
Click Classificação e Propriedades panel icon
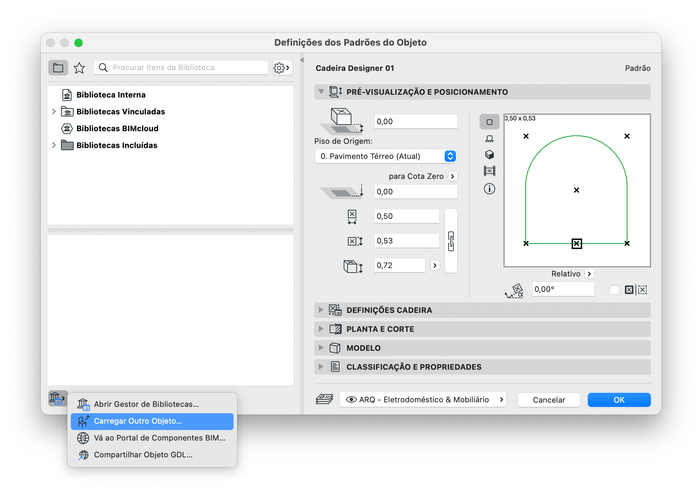(x=335, y=367)
